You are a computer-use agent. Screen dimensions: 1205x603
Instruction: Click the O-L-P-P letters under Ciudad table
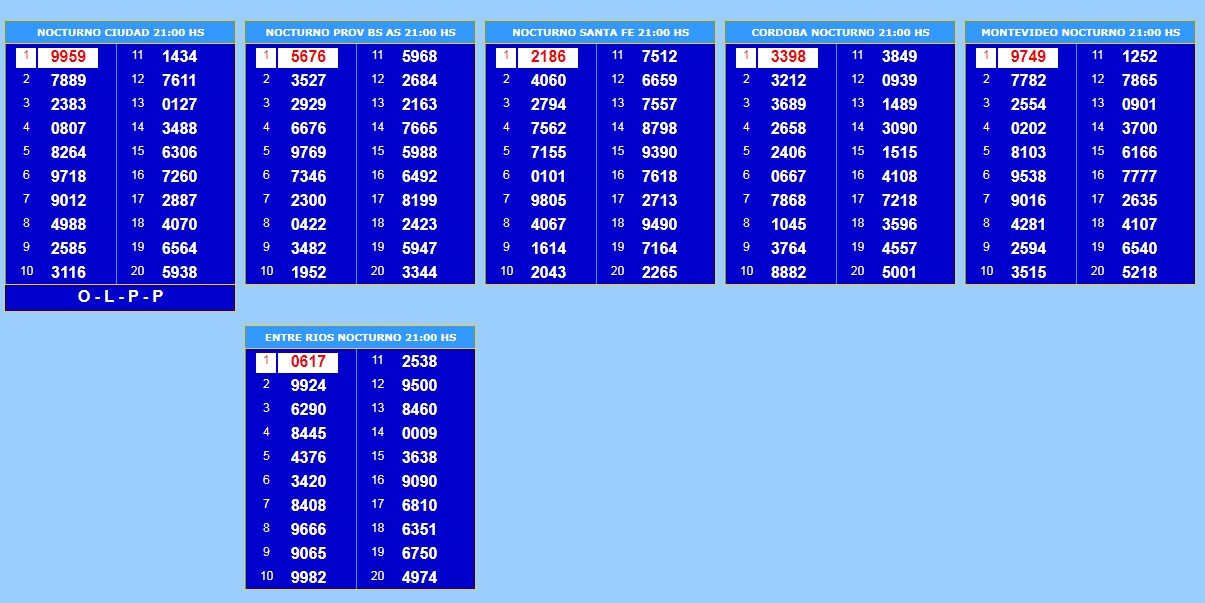[120, 297]
